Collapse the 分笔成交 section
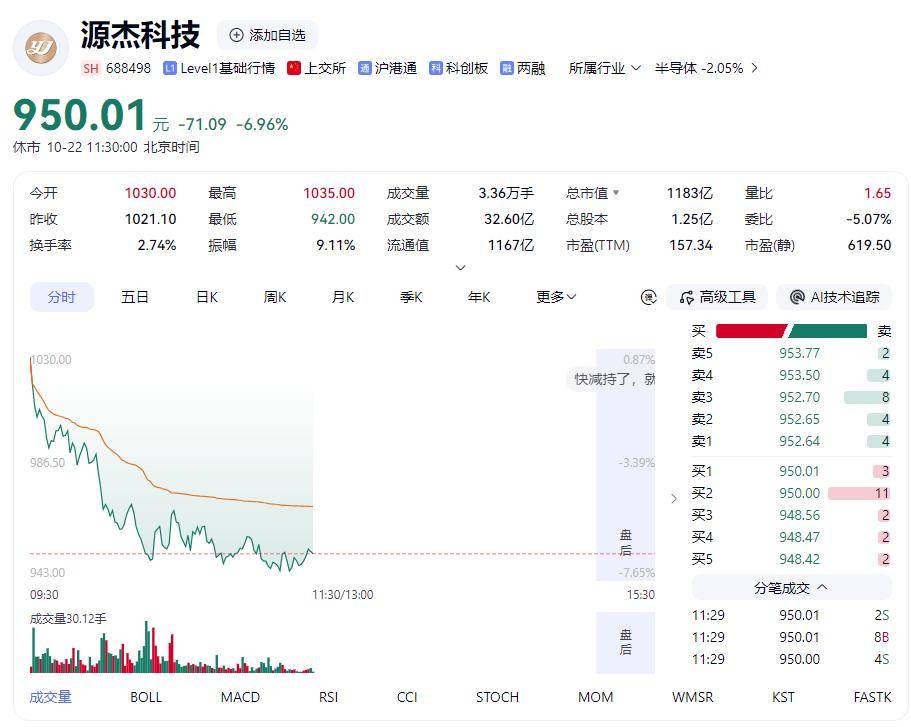911x727 pixels. click(791, 588)
